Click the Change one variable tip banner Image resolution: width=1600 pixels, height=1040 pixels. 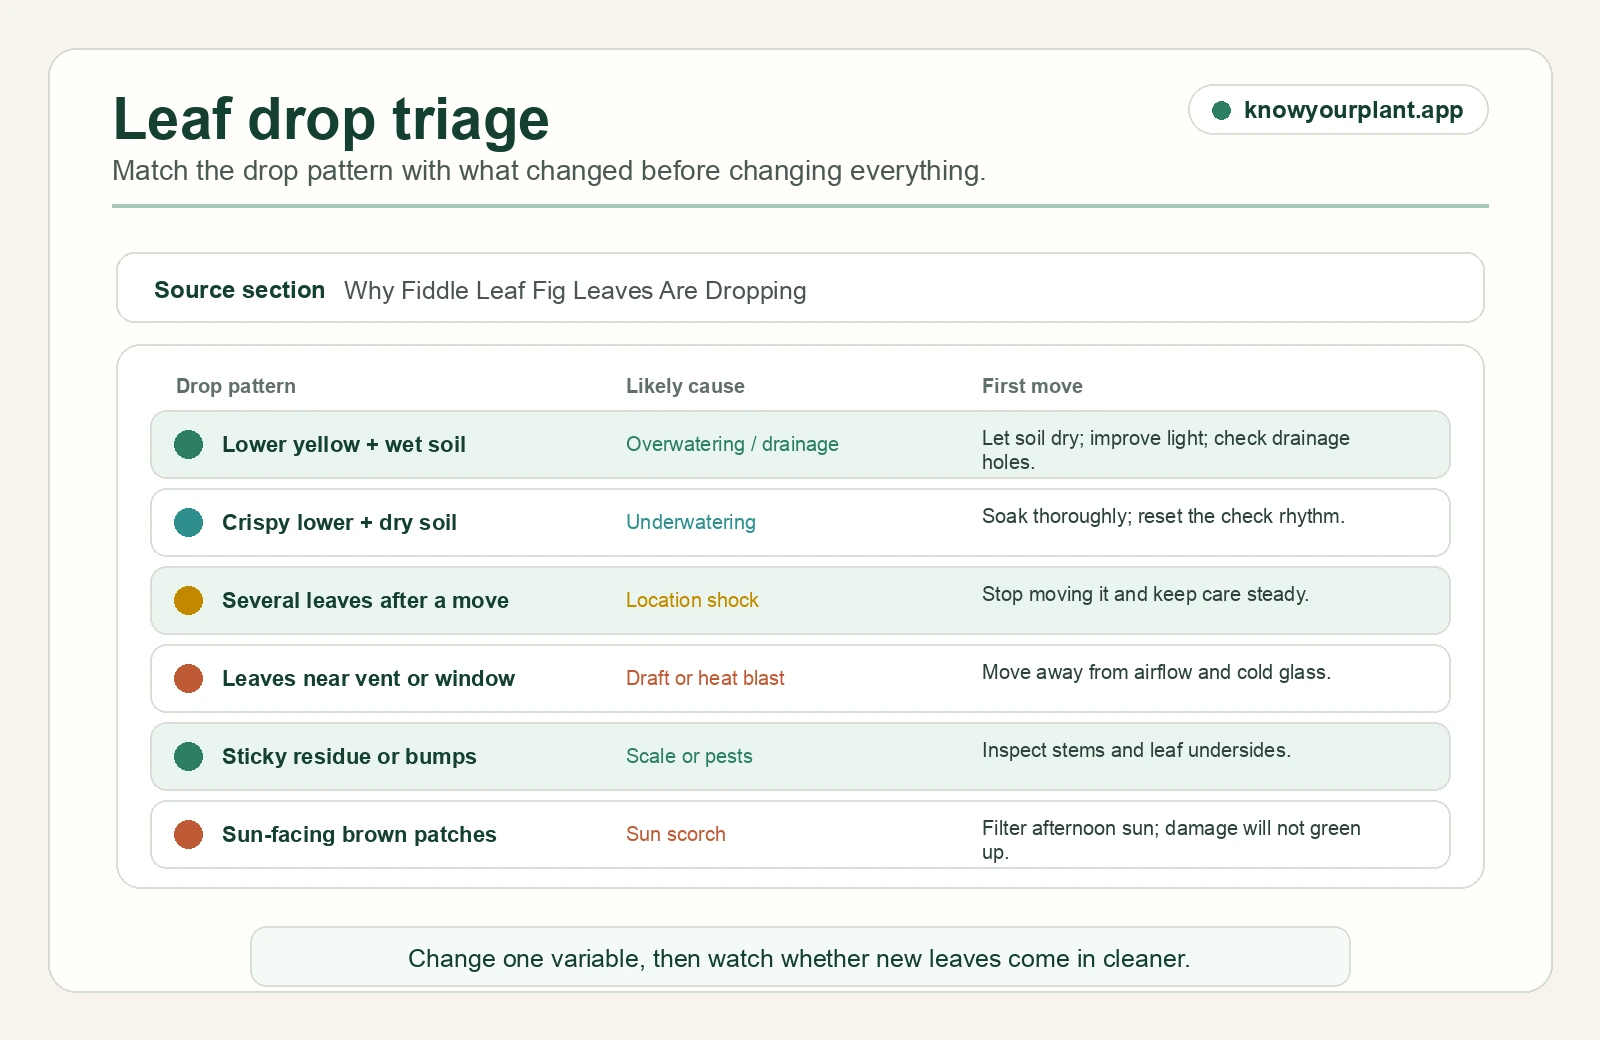point(800,957)
